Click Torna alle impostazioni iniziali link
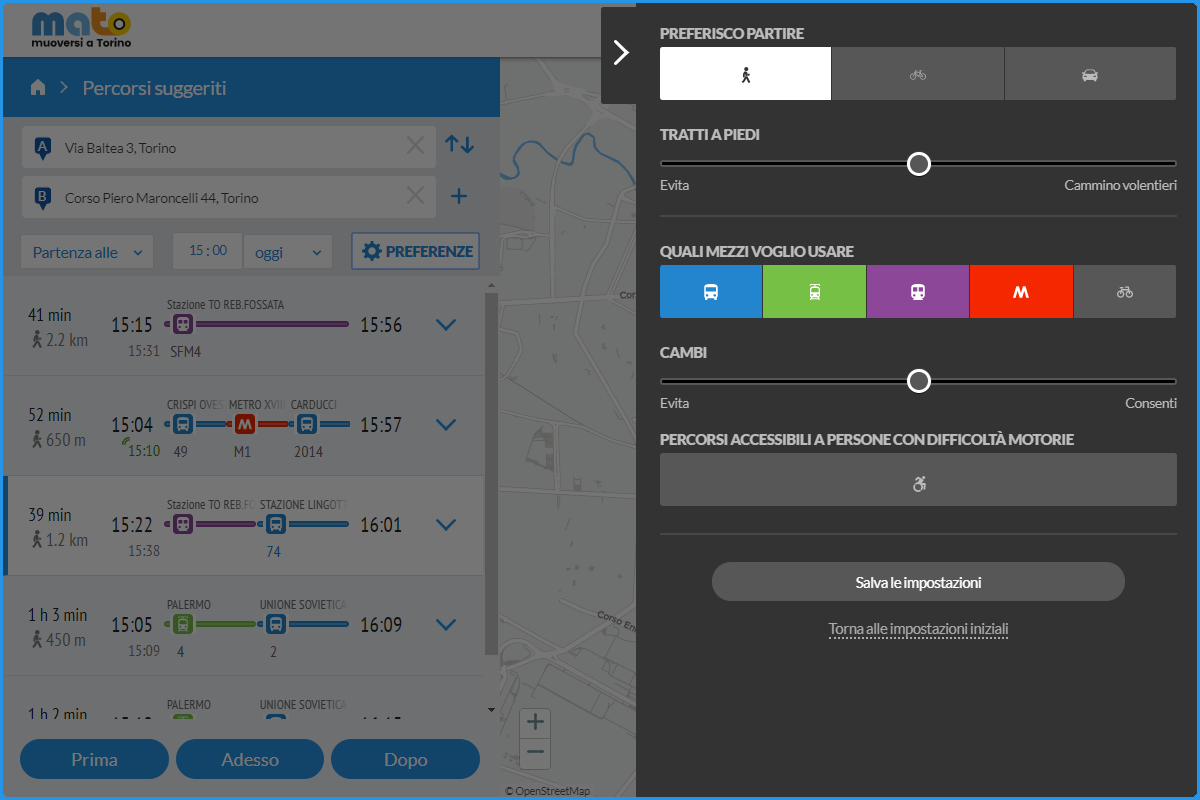 (918, 629)
